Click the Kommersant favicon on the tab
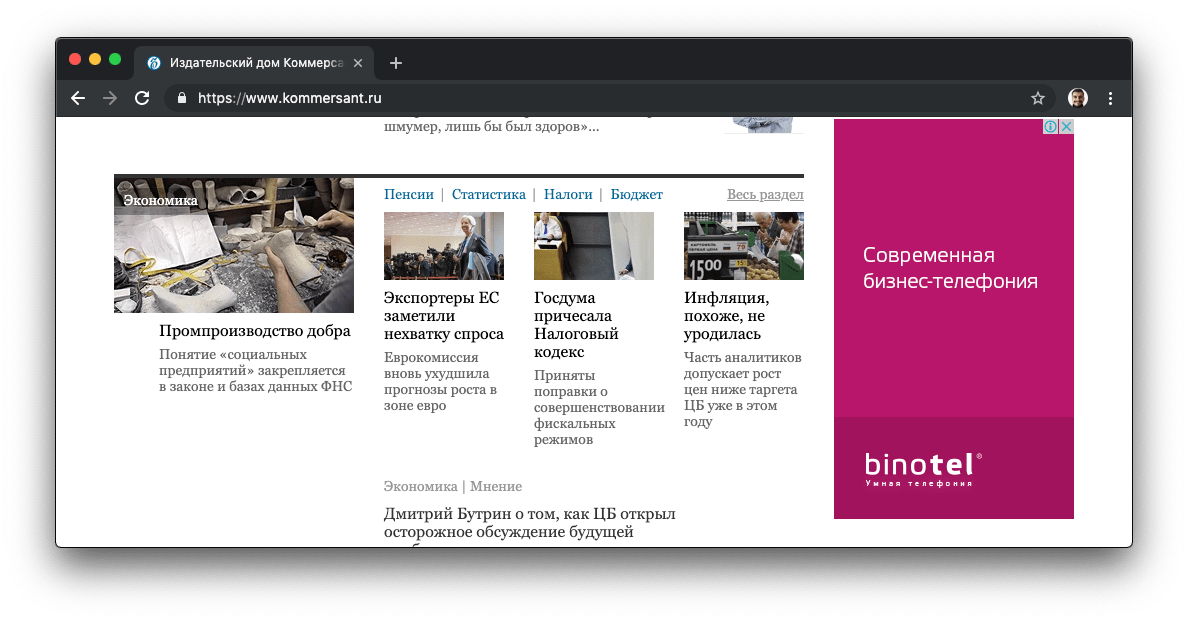Screen dimensions: 1188x621 (x=153, y=62)
